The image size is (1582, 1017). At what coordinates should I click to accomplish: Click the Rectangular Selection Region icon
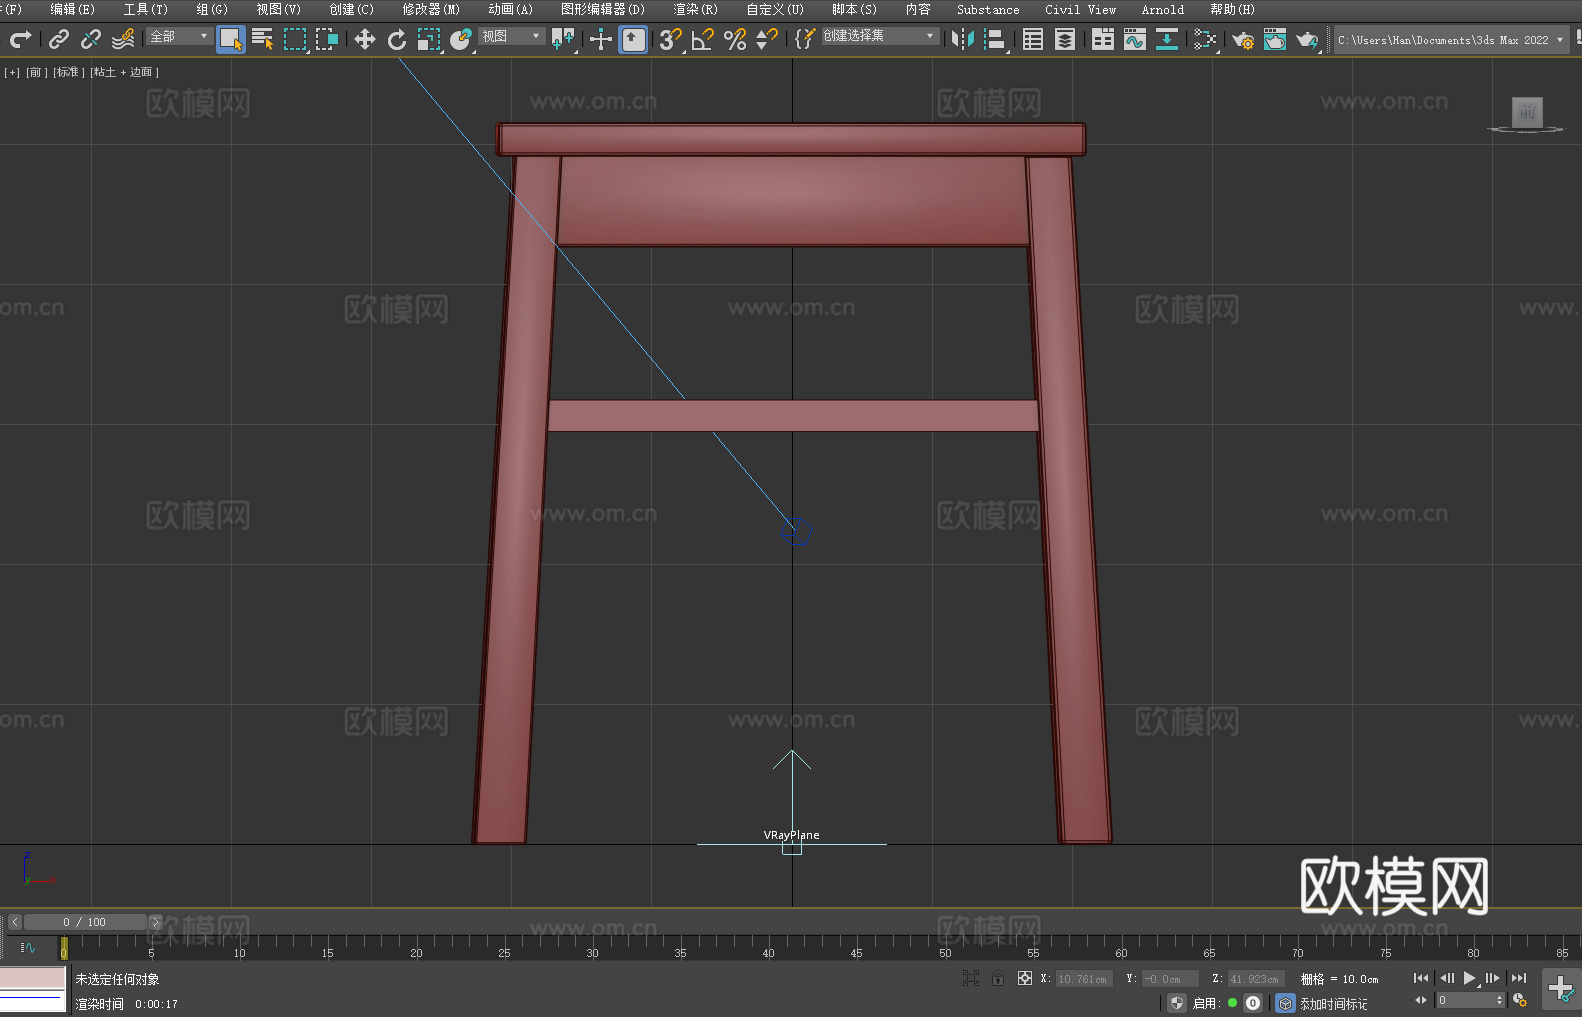(x=295, y=39)
